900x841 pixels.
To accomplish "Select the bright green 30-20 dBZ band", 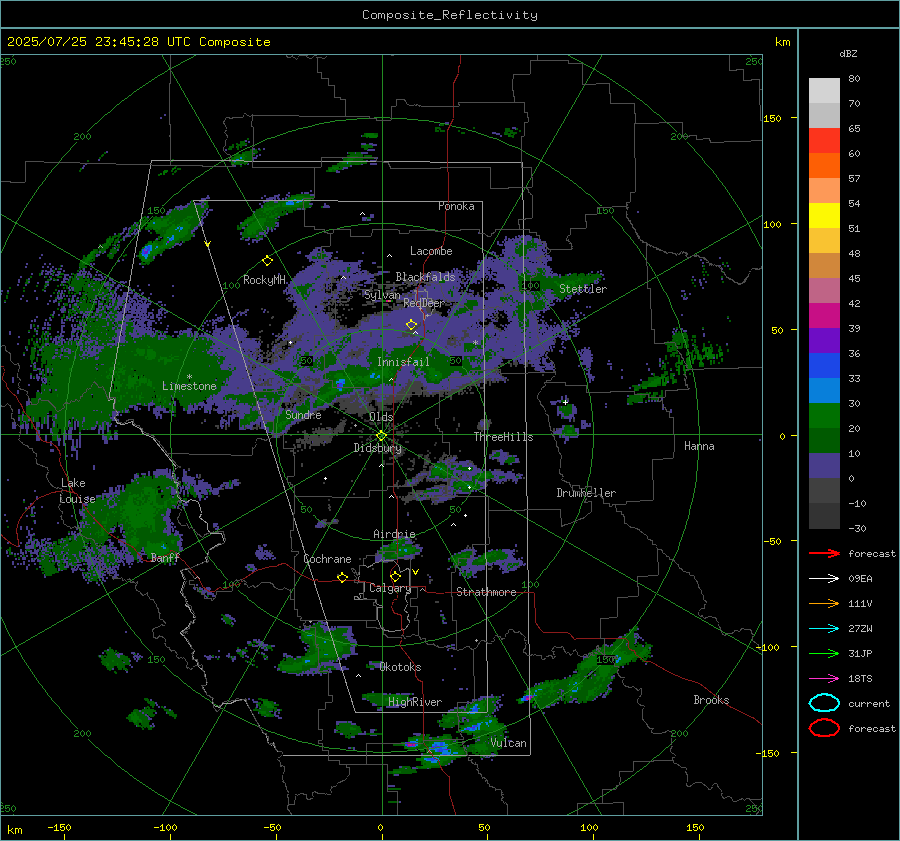I will click(x=824, y=416).
